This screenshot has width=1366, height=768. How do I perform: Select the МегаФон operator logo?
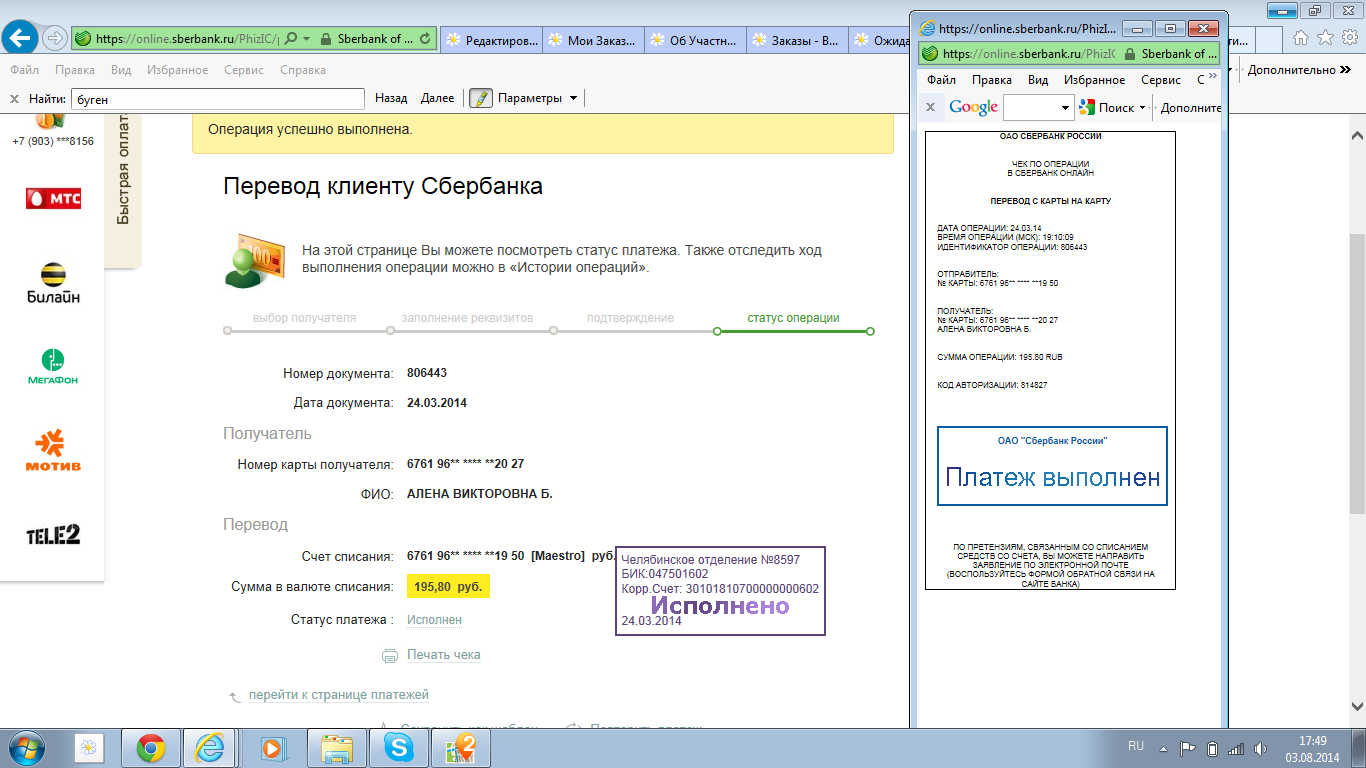pyautogui.click(x=52, y=367)
